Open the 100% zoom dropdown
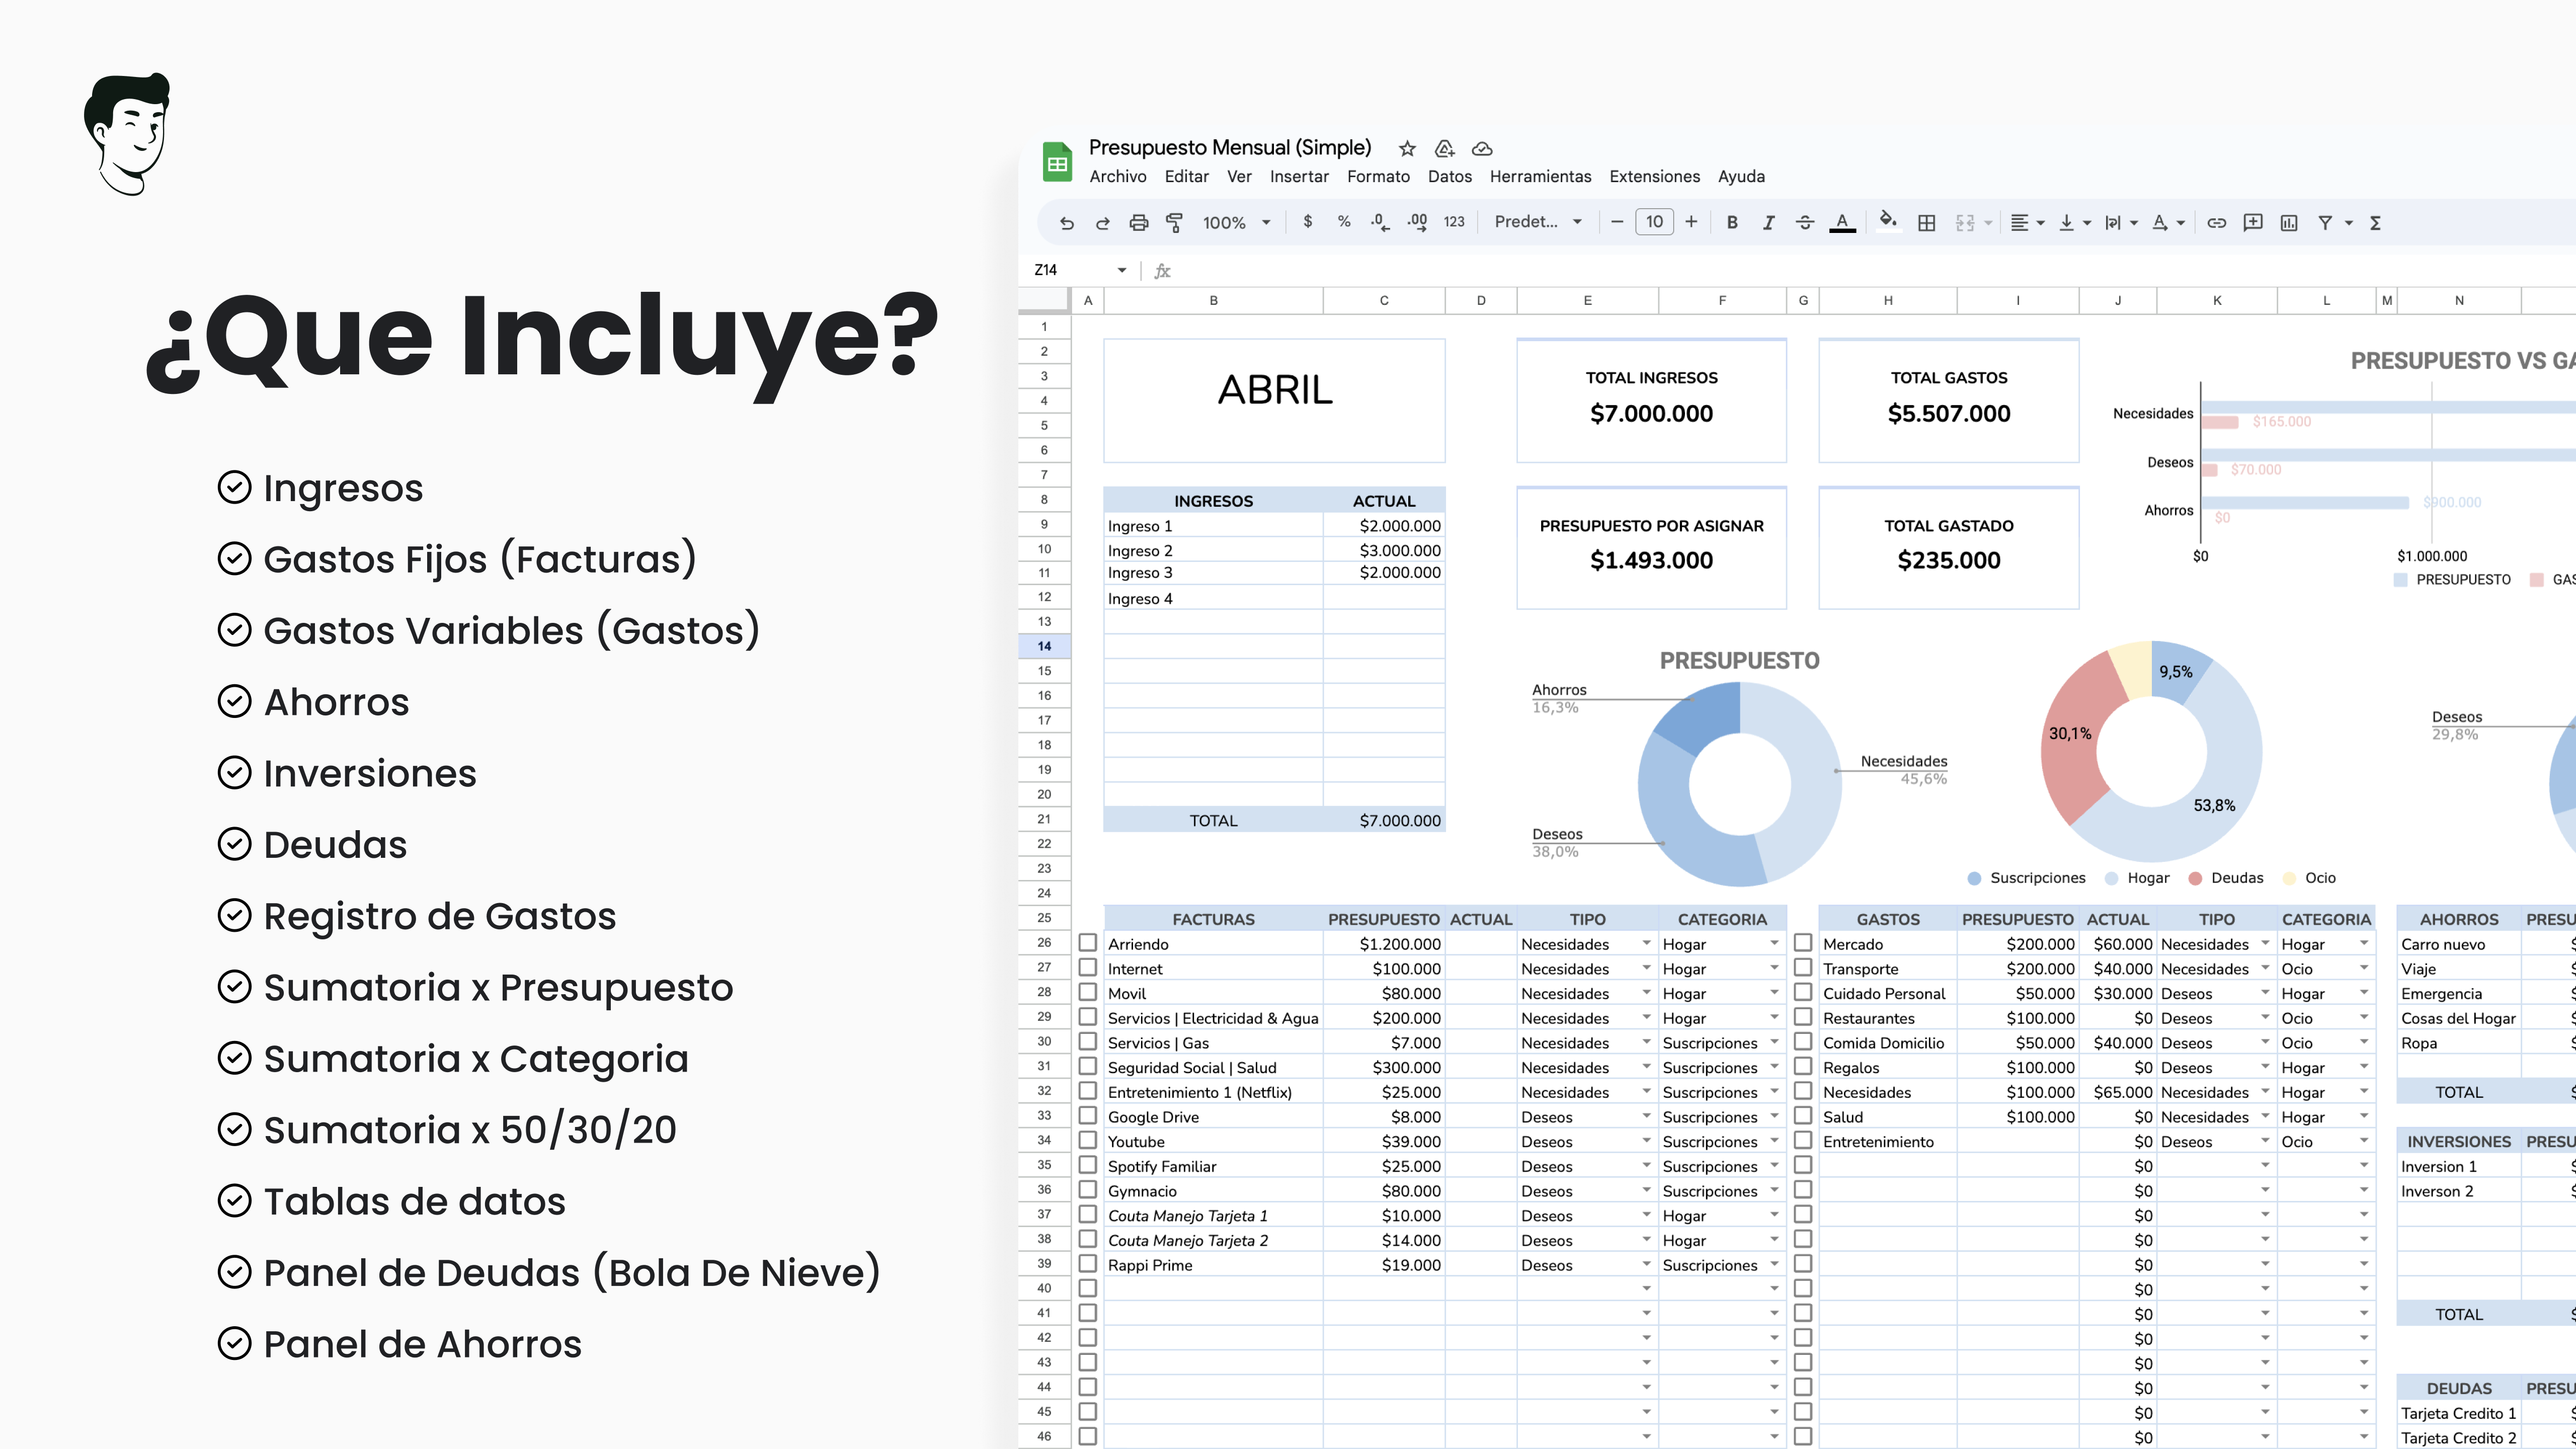Screen dimensions: 2576x1449 pyautogui.click(x=1236, y=222)
